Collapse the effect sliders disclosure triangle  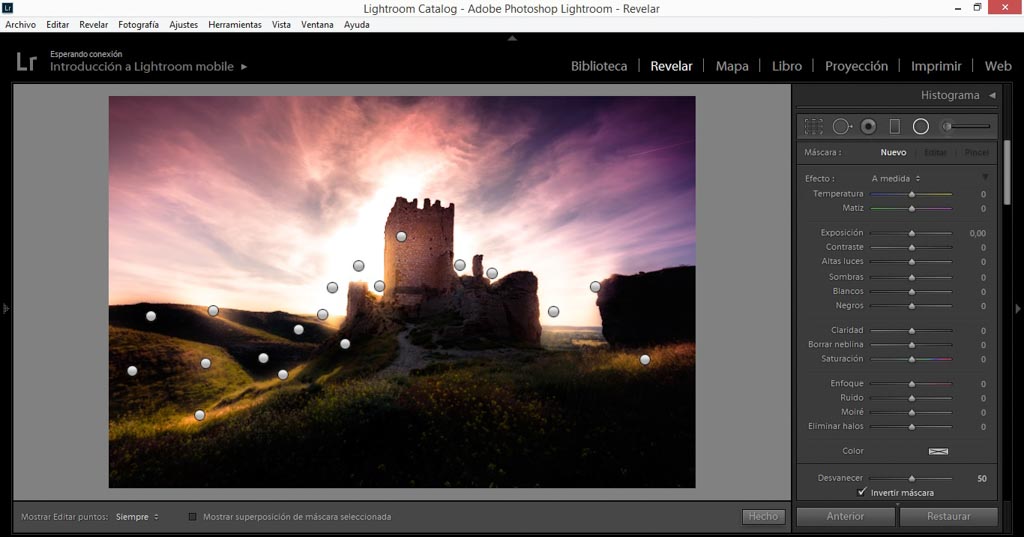pos(985,177)
